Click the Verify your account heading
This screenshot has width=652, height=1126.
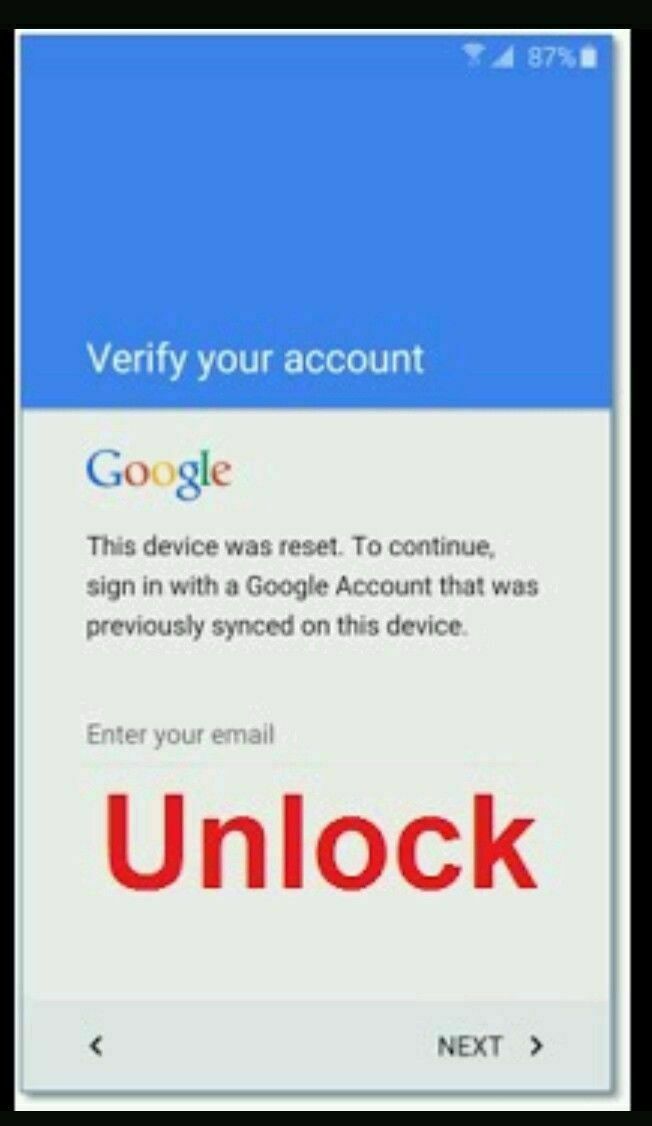(x=255, y=360)
